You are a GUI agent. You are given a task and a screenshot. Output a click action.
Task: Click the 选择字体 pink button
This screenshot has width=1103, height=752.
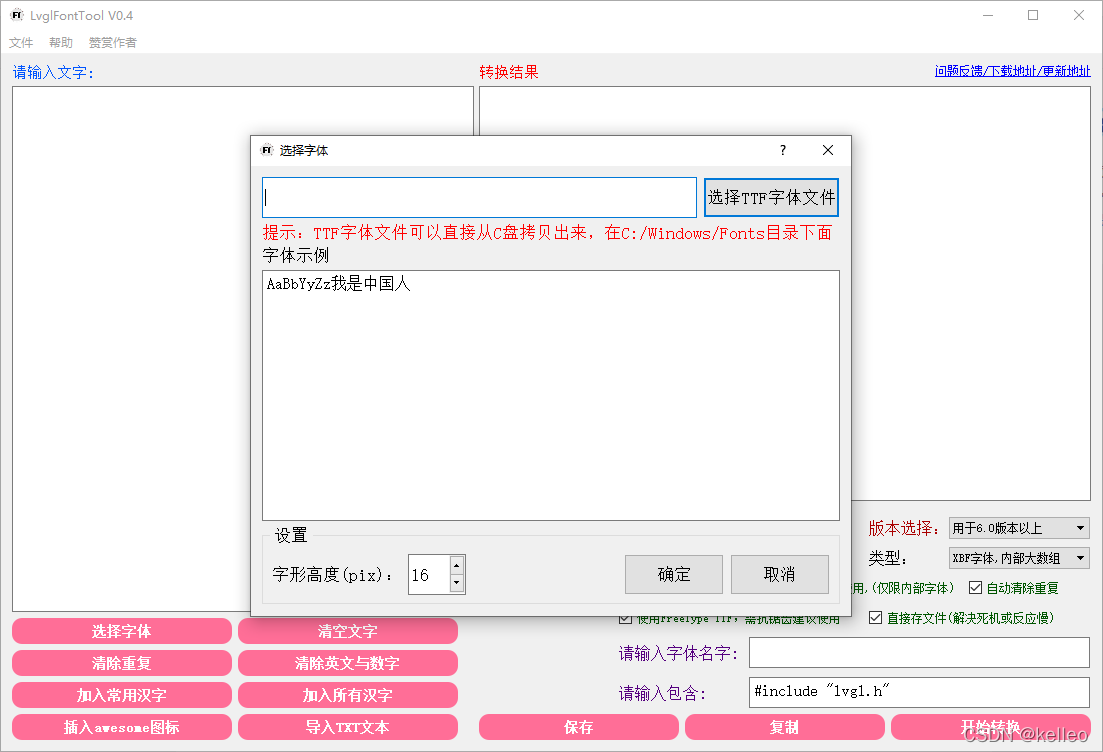pyautogui.click(x=122, y=631)
